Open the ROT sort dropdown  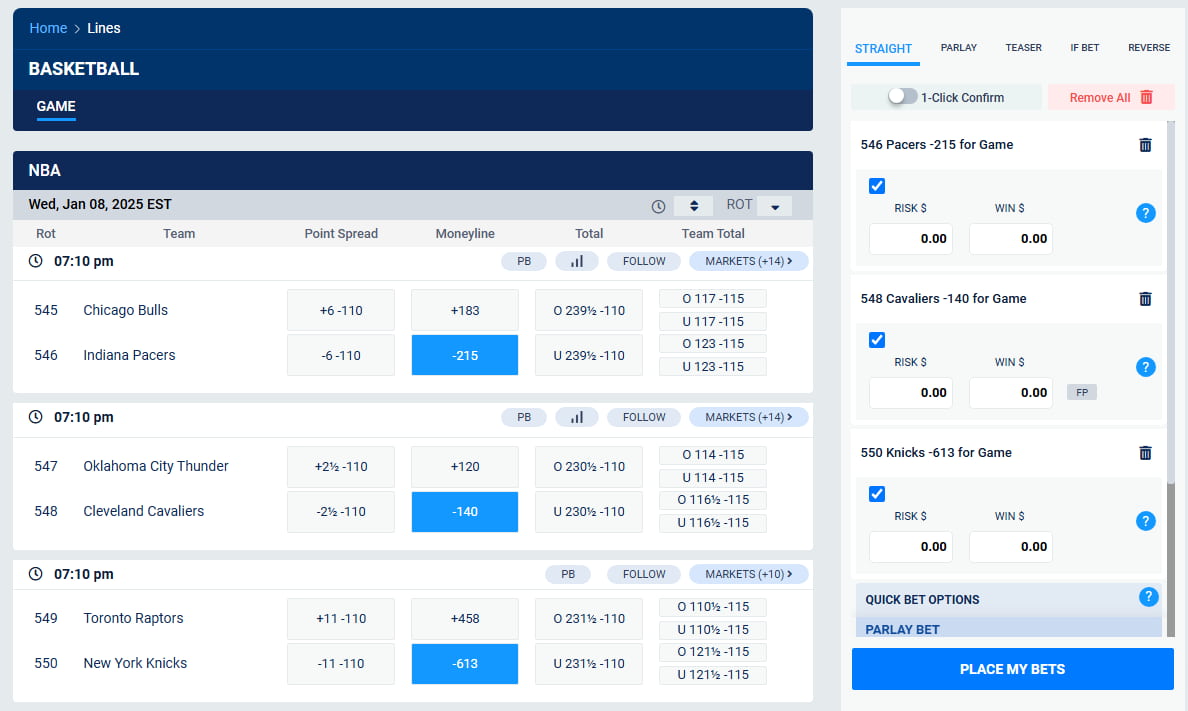[x=774, y=205]
